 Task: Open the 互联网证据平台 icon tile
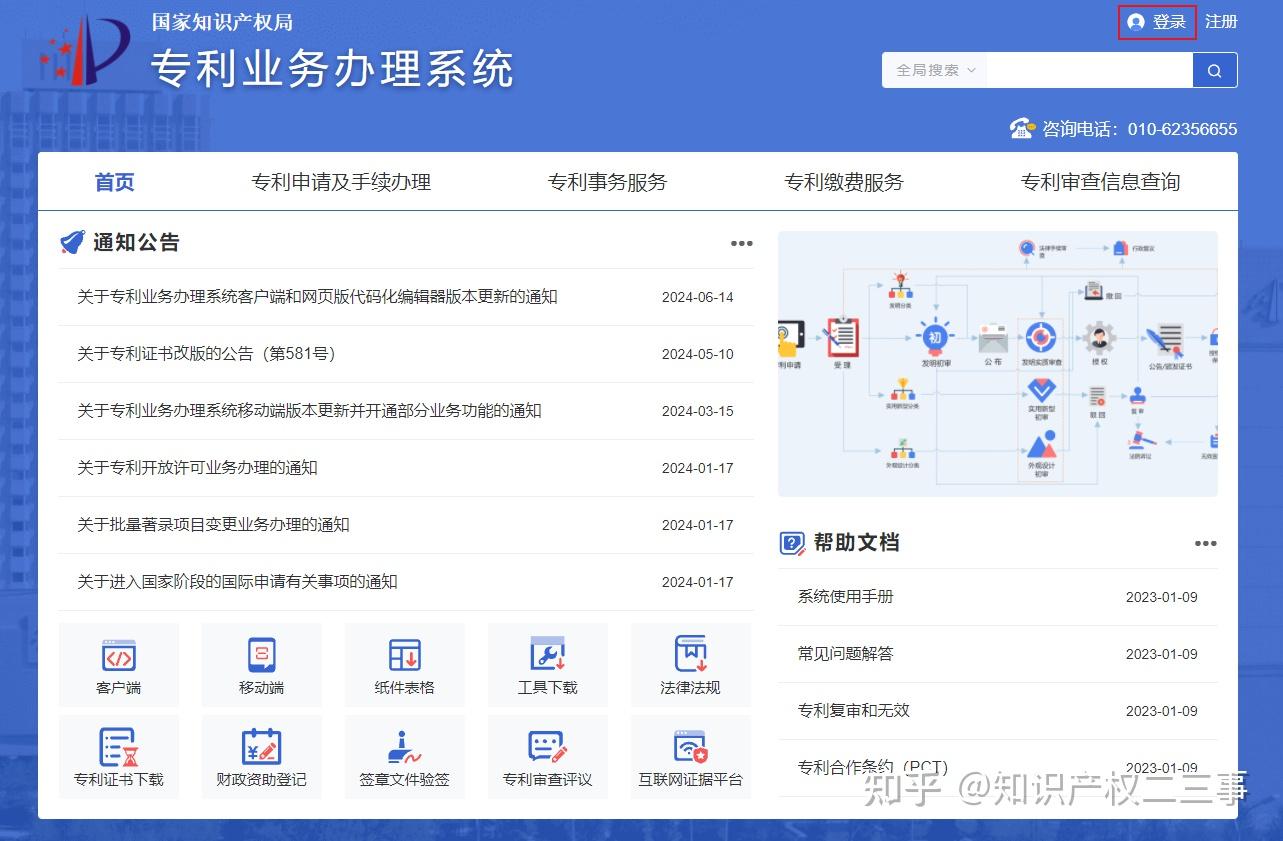coord(691,756)
